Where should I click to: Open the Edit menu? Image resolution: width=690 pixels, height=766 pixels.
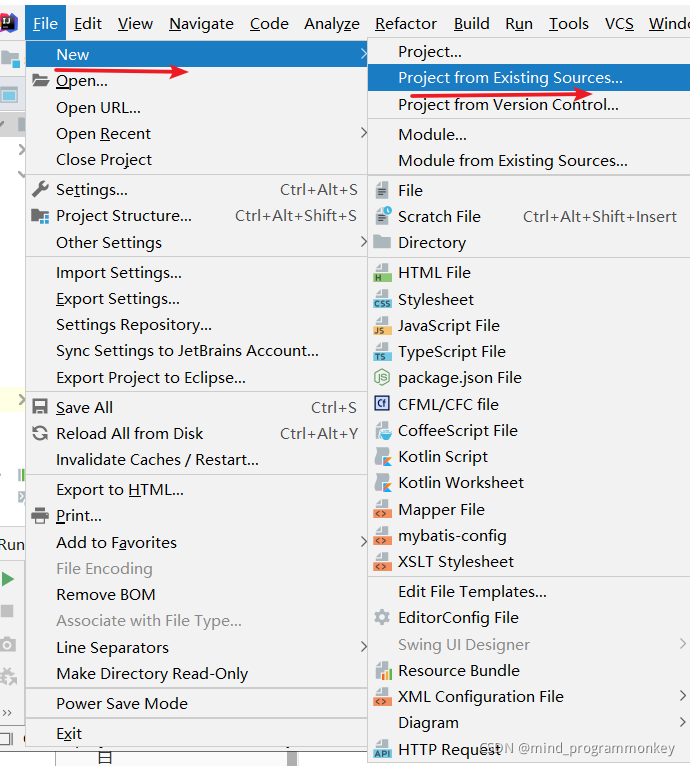(x=87, y=23)
